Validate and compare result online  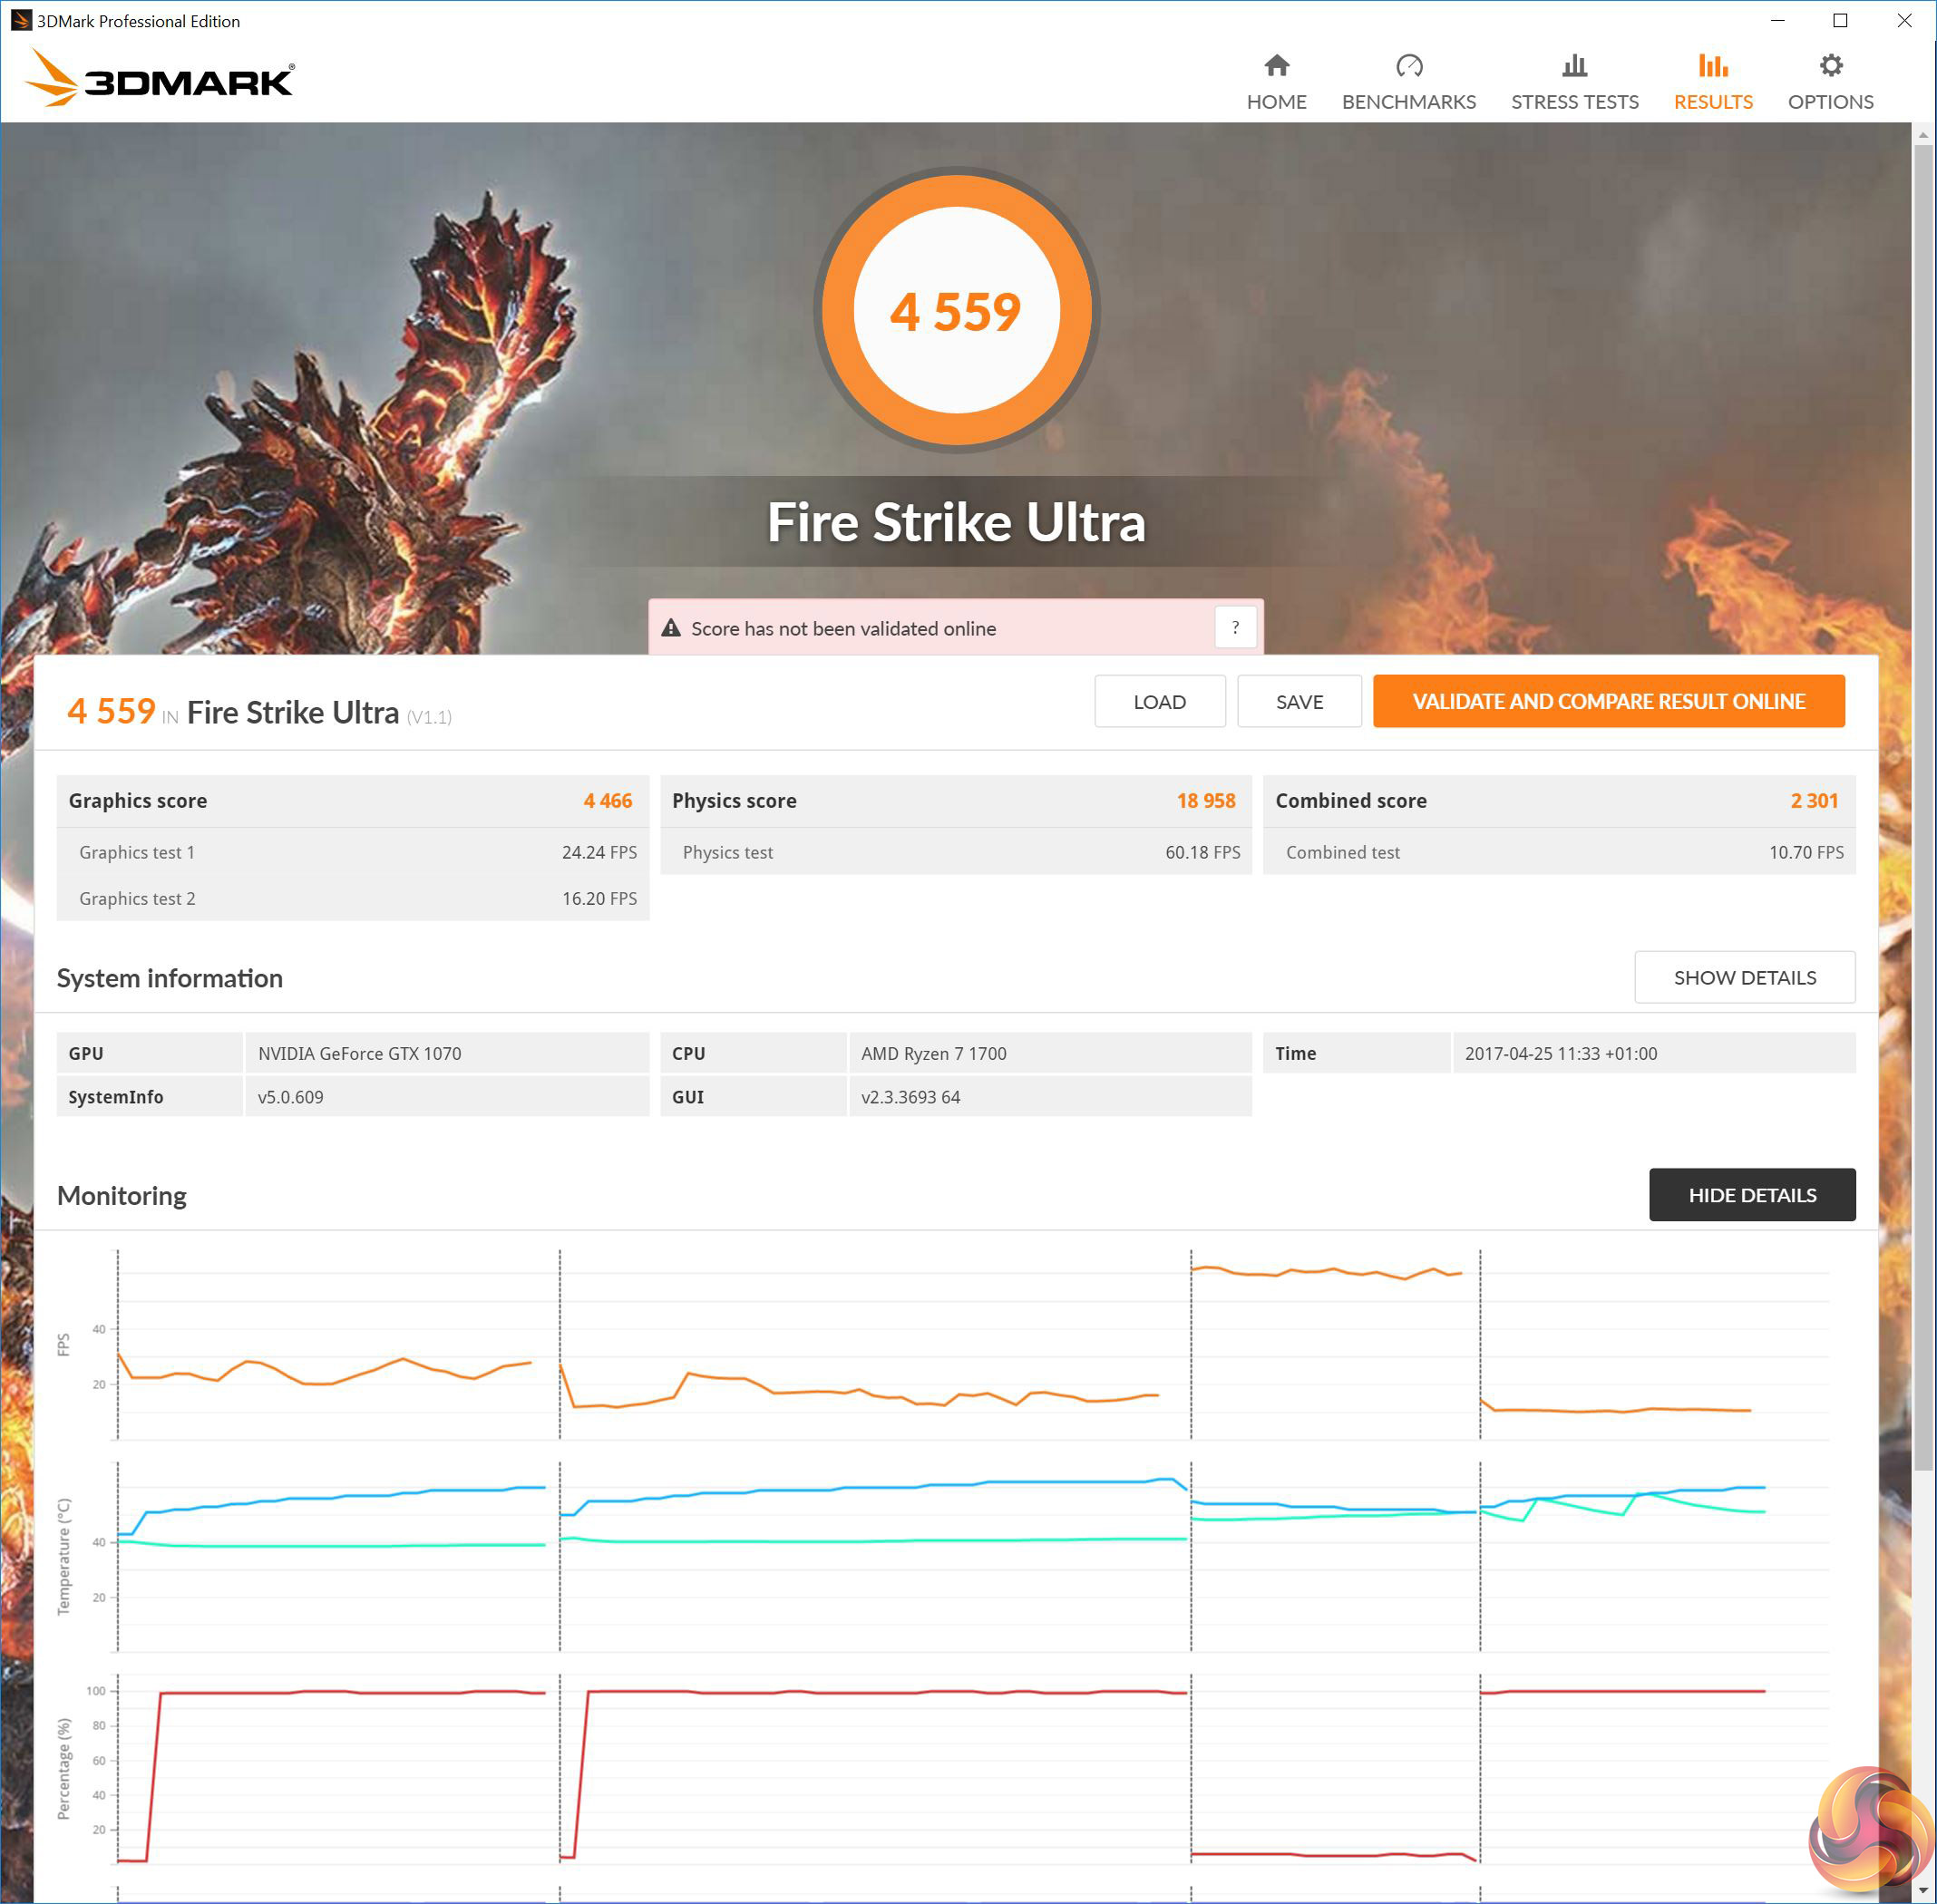(x=1608, y=701)
